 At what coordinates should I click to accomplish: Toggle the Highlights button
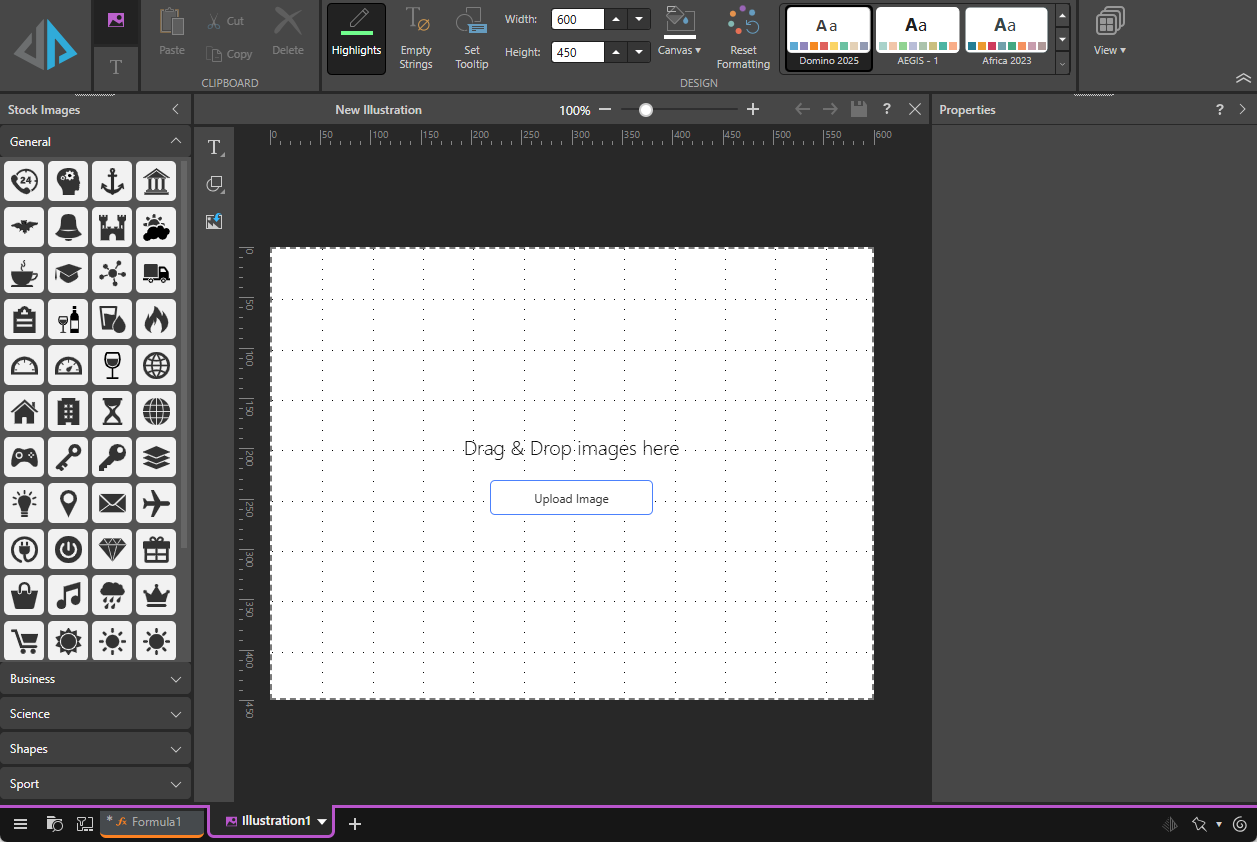pos(356,38)
